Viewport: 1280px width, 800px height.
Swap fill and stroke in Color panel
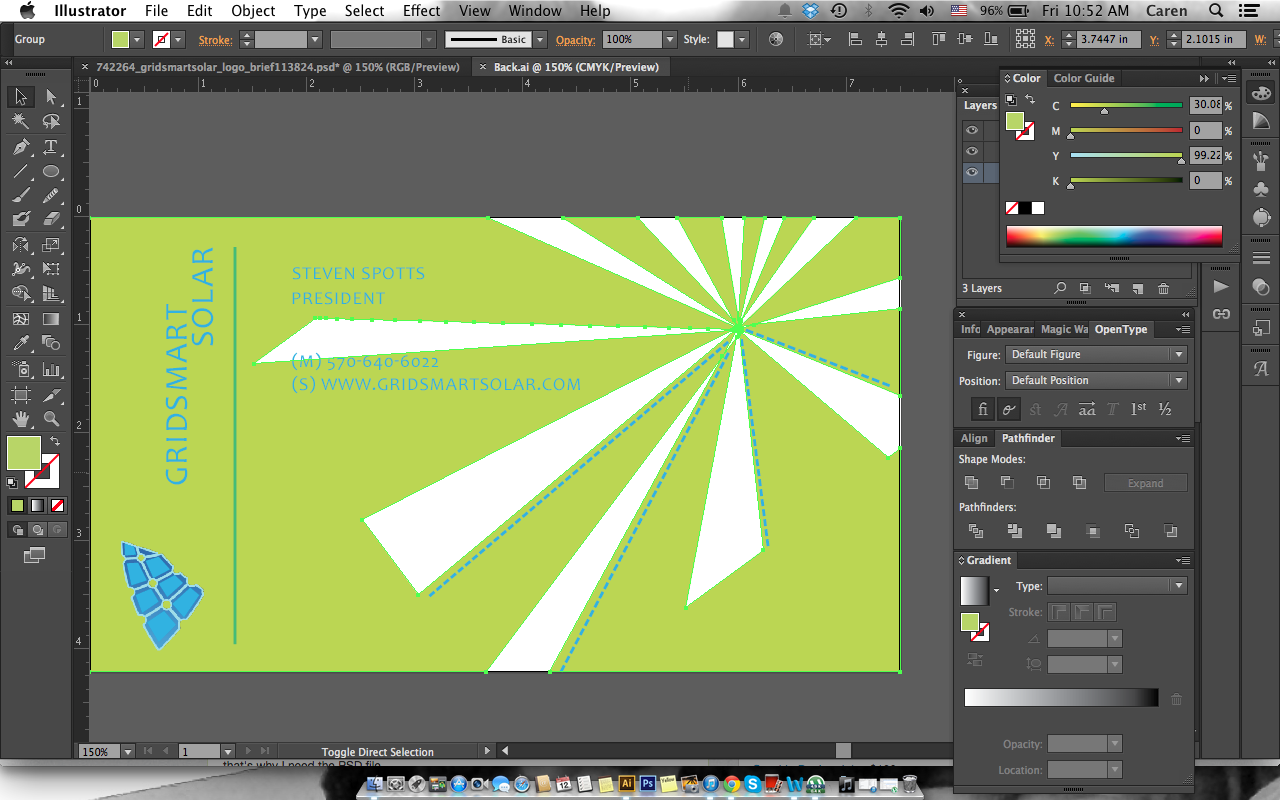pos(1030,99)
